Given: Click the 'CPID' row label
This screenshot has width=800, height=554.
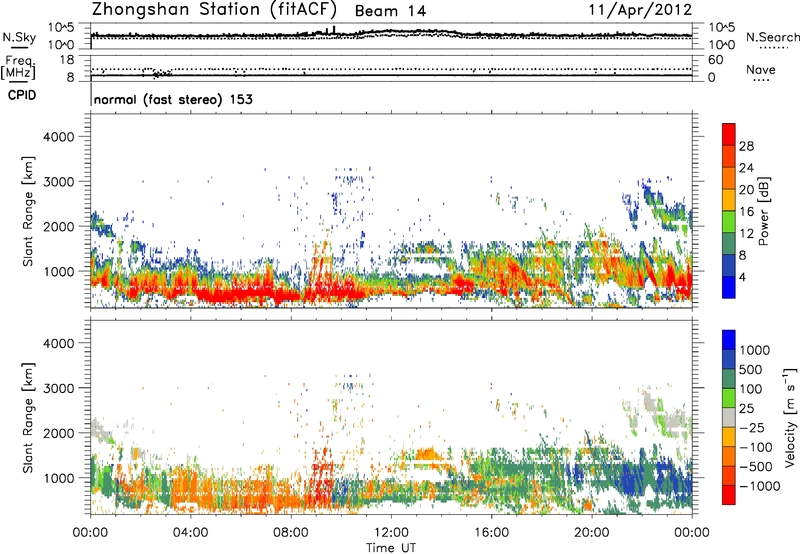Looking at the screenshot, I should click(x=21, y=95).
